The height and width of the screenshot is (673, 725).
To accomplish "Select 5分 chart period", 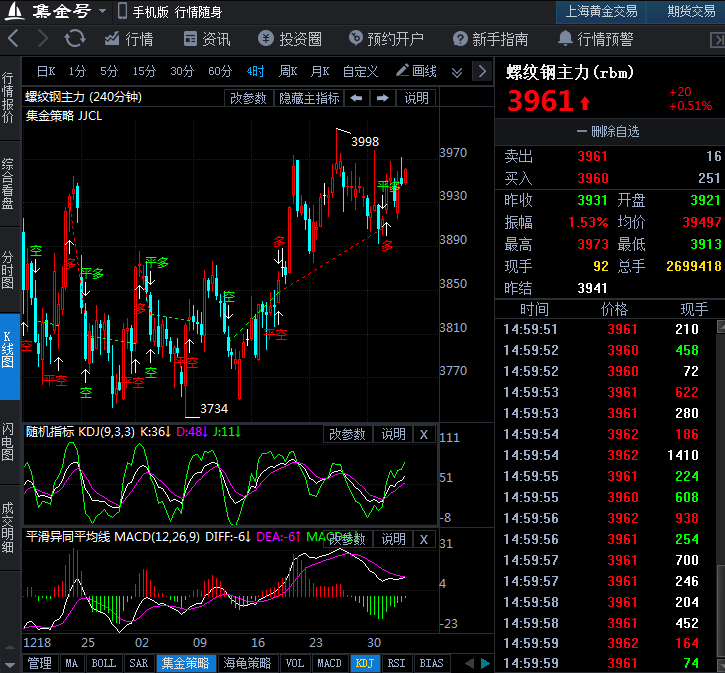I will (x=109, y=71).
